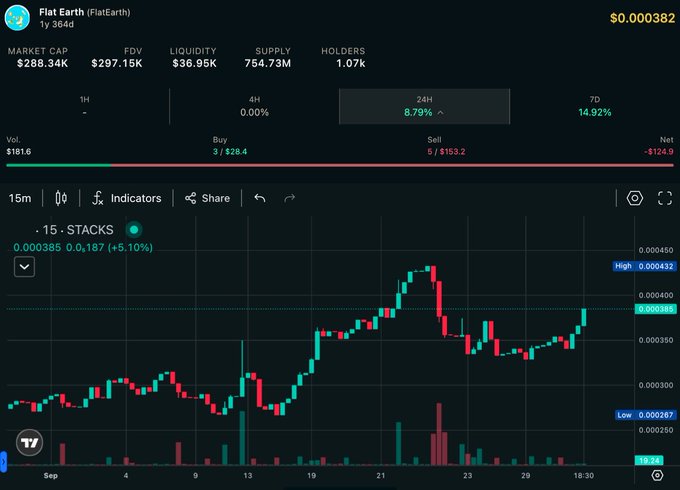Click the blue side panel handle
Image resolution: width=680 pixels, height=490 pixels.
coord(3,461)
